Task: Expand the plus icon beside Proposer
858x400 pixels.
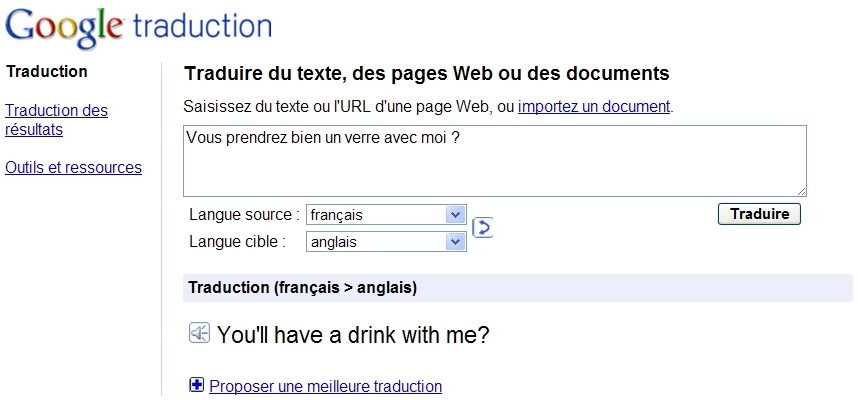Action: [x=196, y=385]
